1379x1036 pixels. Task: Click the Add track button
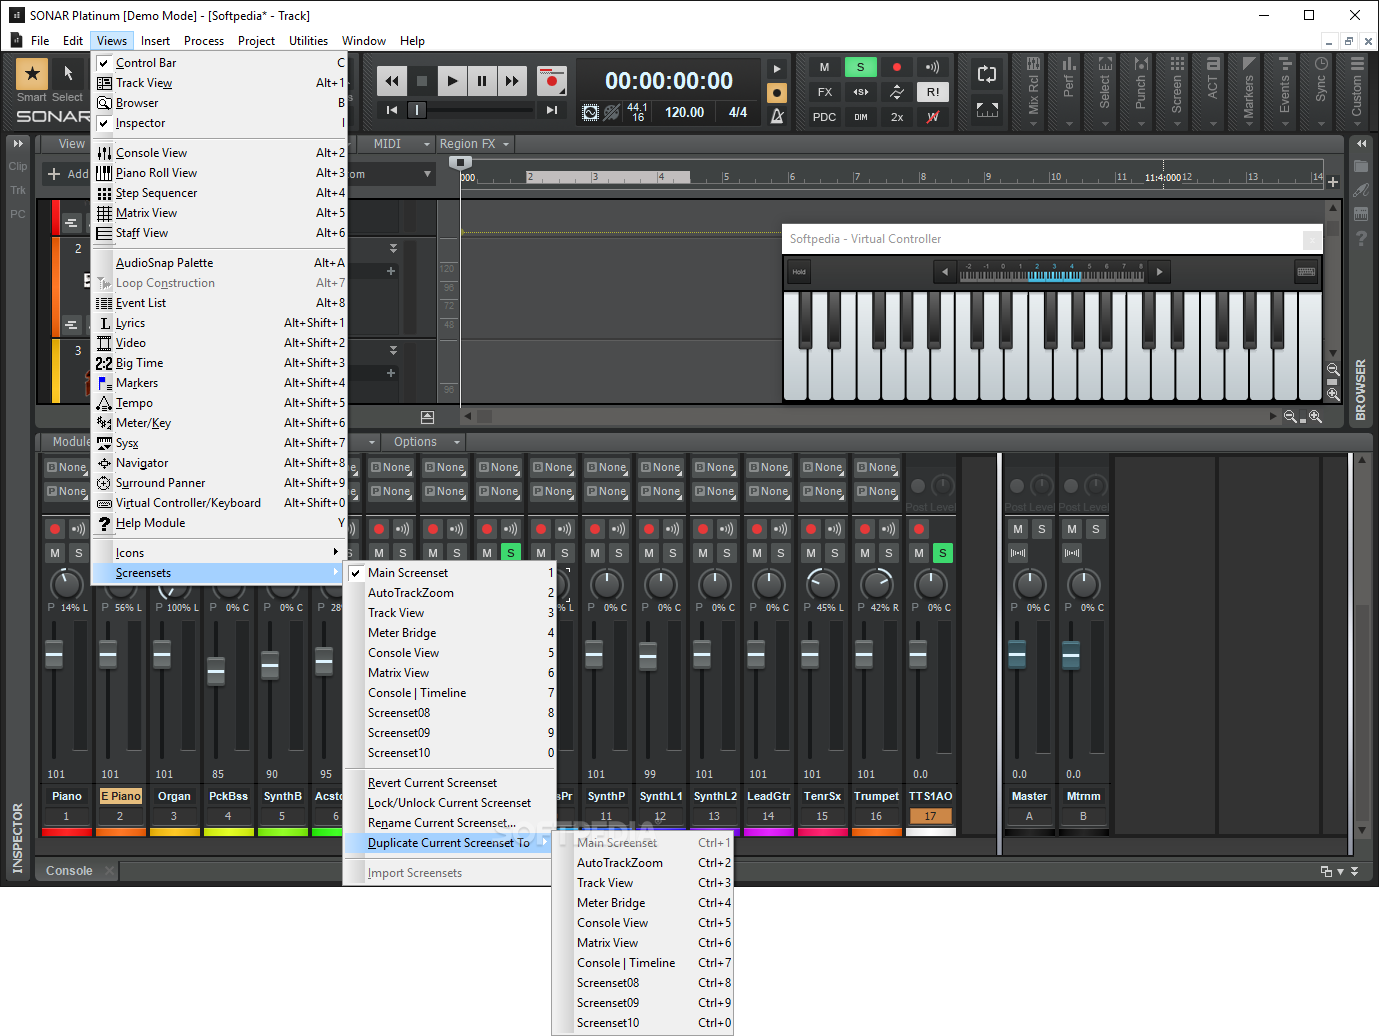[67, 174]
